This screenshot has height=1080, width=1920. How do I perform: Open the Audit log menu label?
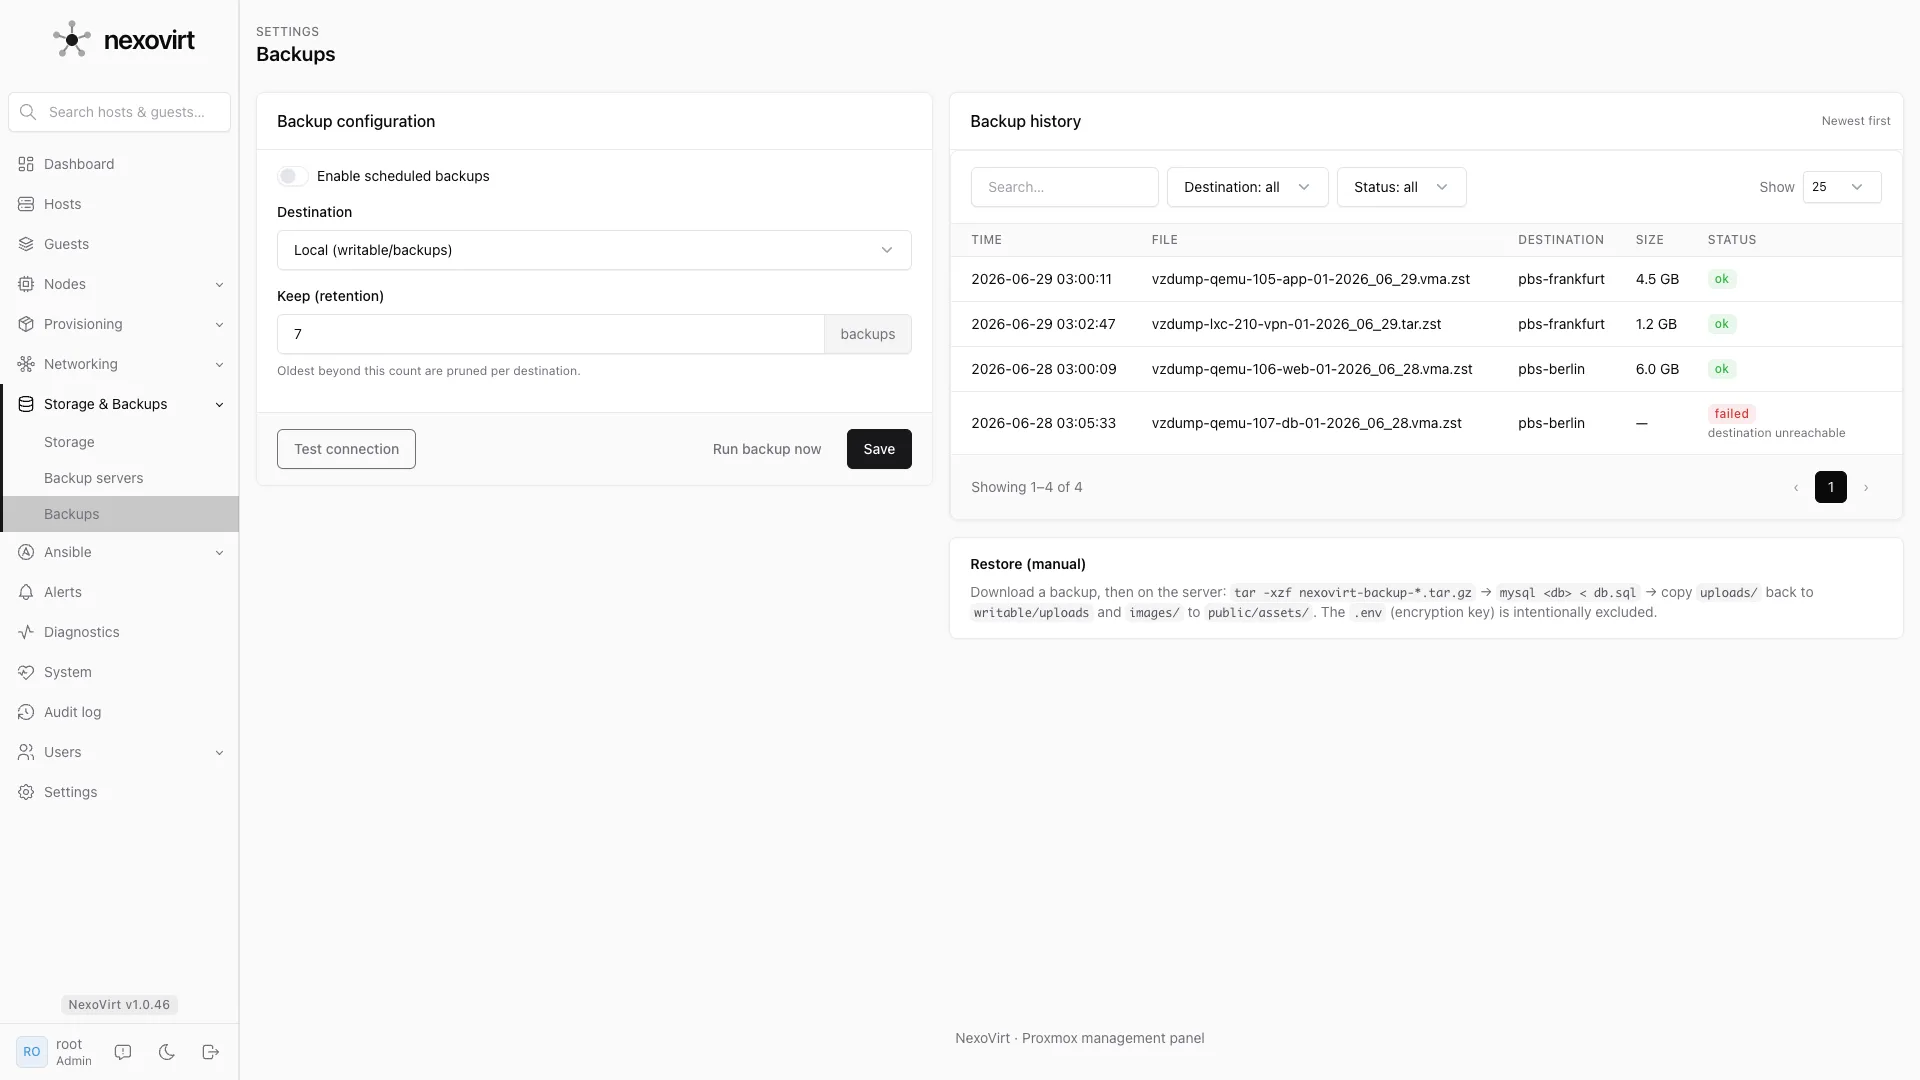pos(72,712)
